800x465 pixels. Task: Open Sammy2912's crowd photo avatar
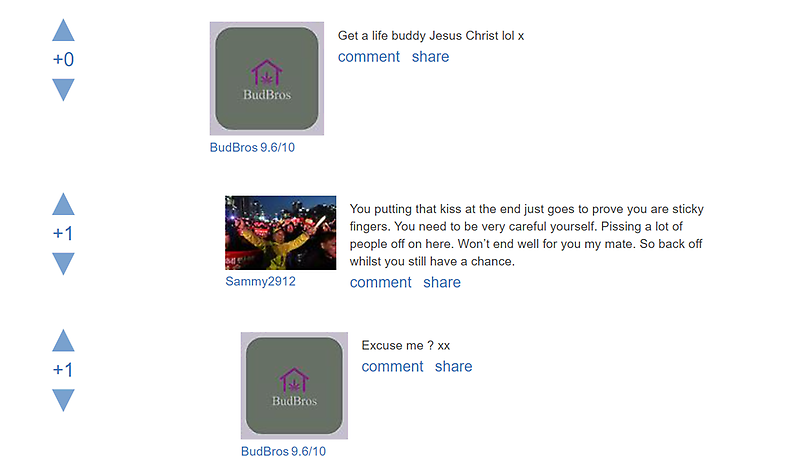(x=281, y=233)
